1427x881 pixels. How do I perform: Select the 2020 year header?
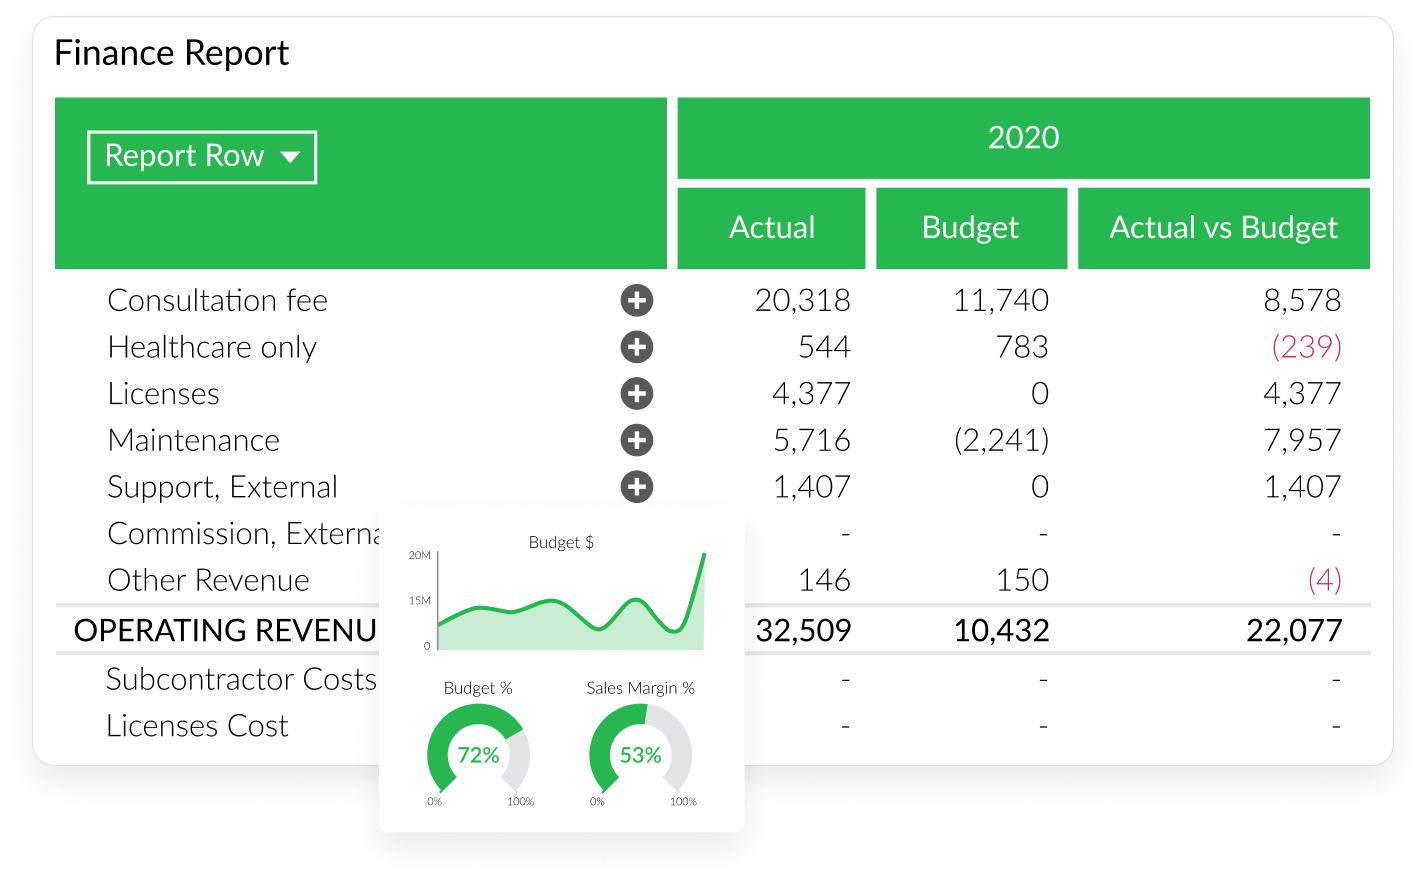pyautogui.click(x=1023, y=138)
